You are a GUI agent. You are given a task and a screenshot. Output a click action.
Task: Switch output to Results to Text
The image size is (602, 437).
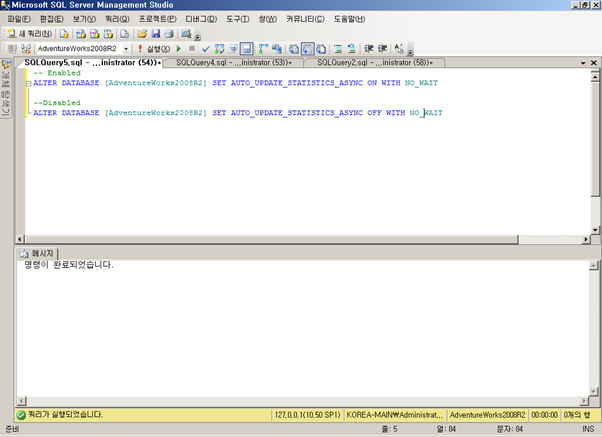click(294, 49)
